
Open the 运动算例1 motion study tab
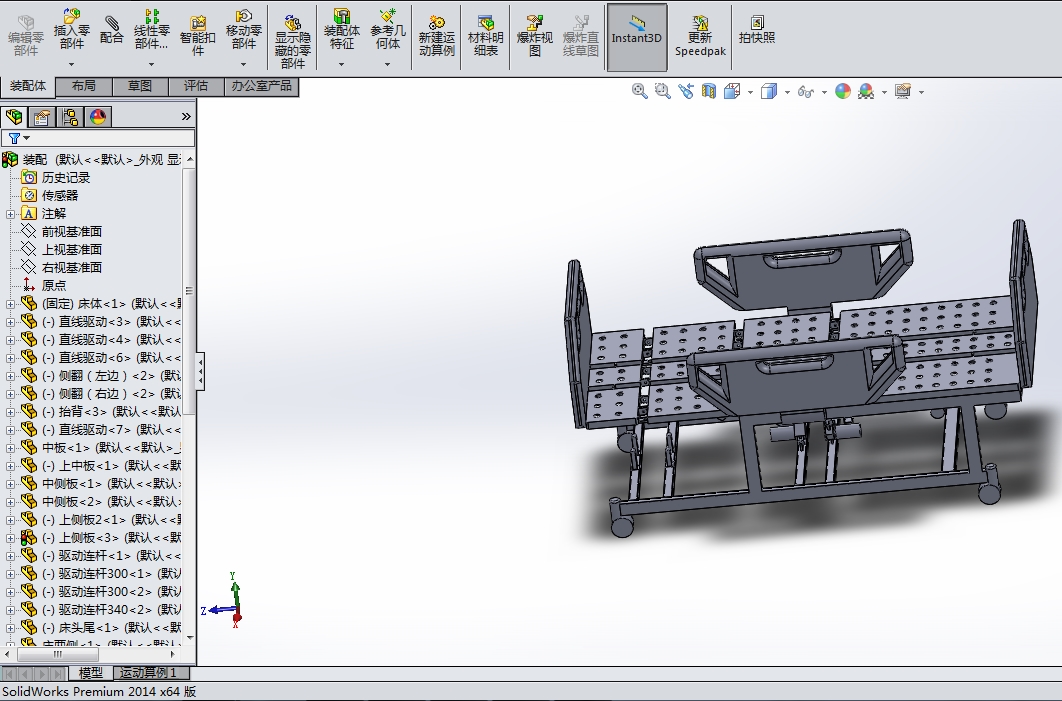coord(148,673)
